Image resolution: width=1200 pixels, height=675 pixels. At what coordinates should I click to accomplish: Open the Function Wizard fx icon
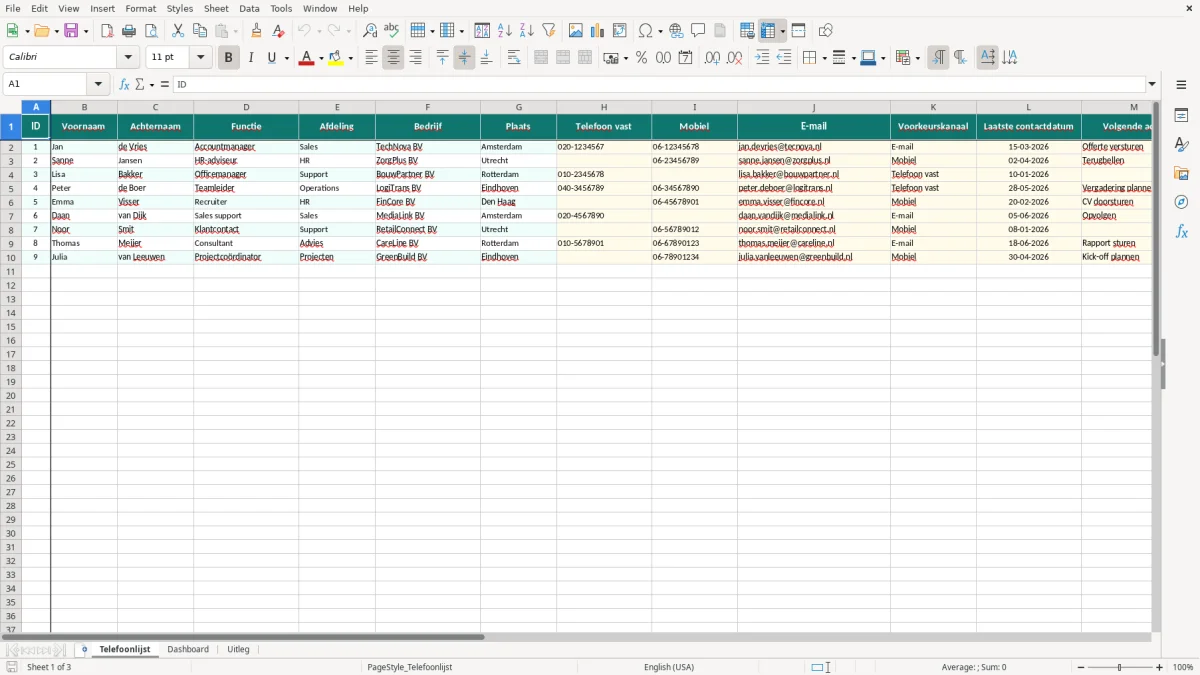124,84
